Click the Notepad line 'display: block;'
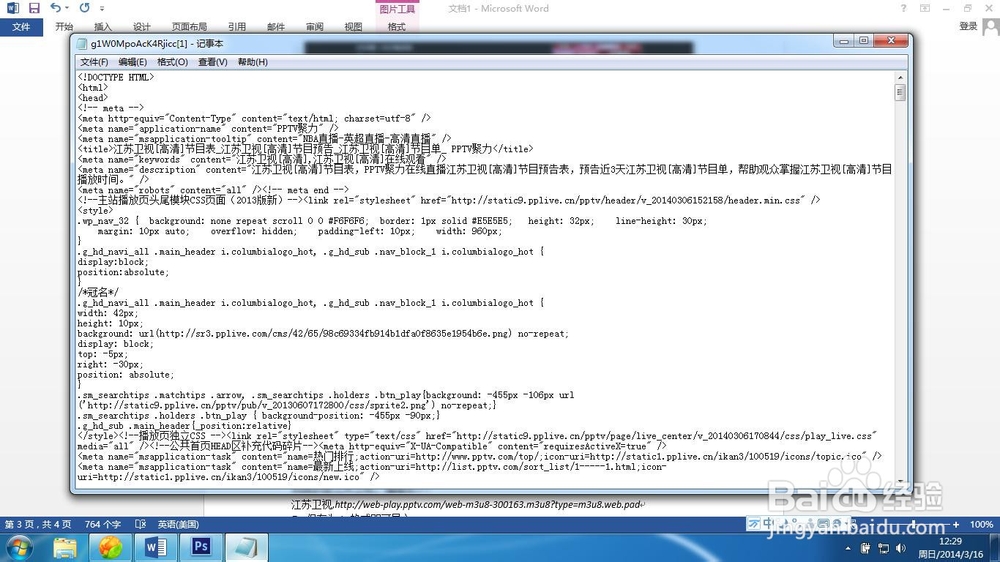The width and height of the screenshot is (1000, 562). [115, 344]
